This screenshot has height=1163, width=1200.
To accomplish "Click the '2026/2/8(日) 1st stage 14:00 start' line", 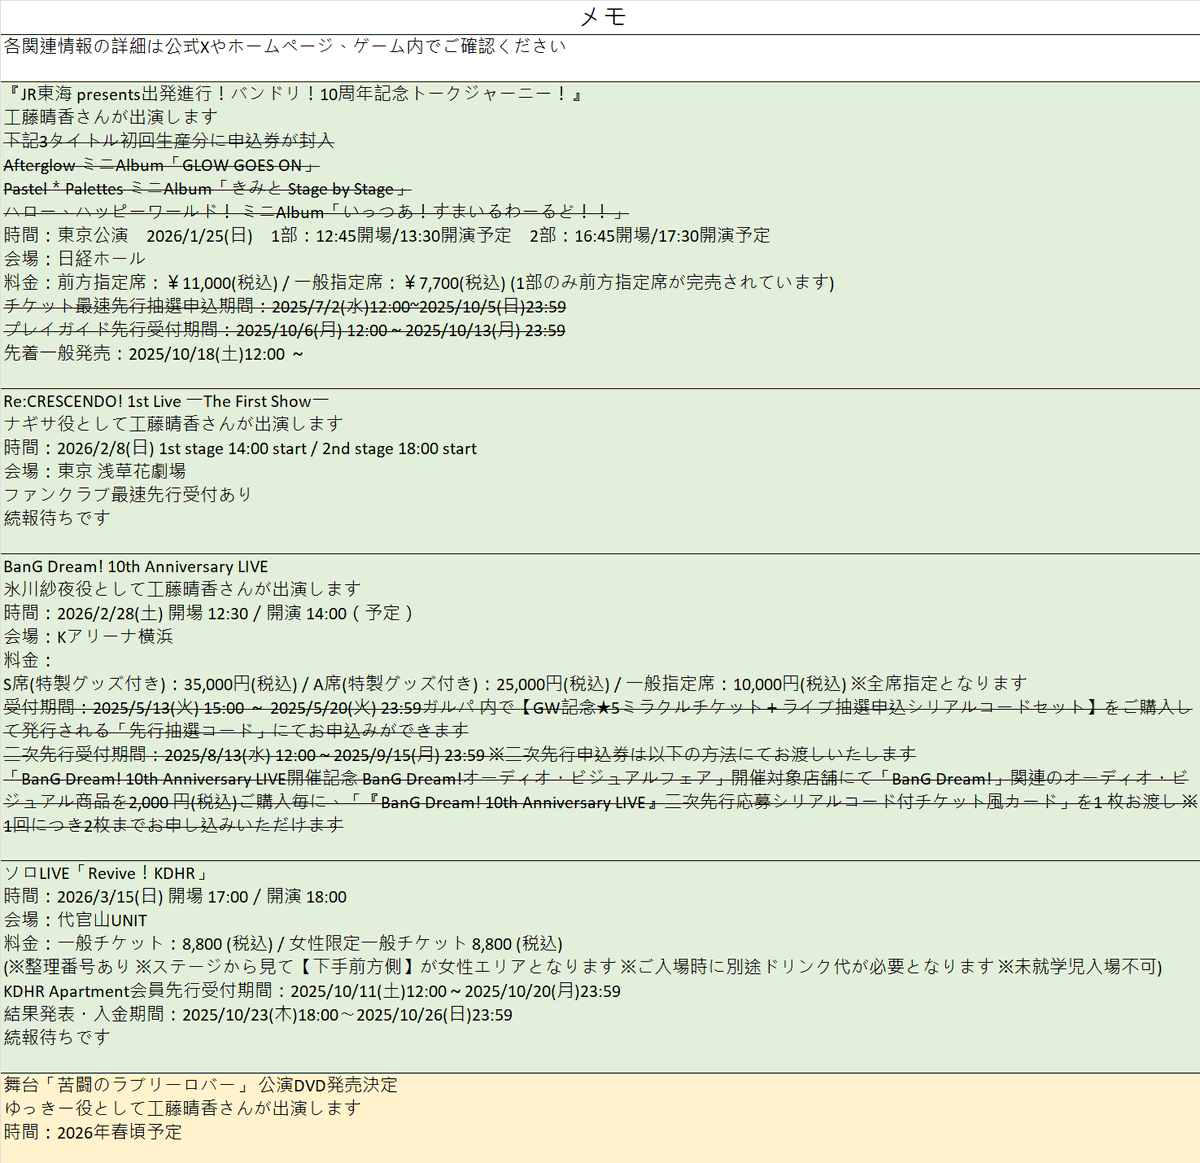I will [240, 448].
